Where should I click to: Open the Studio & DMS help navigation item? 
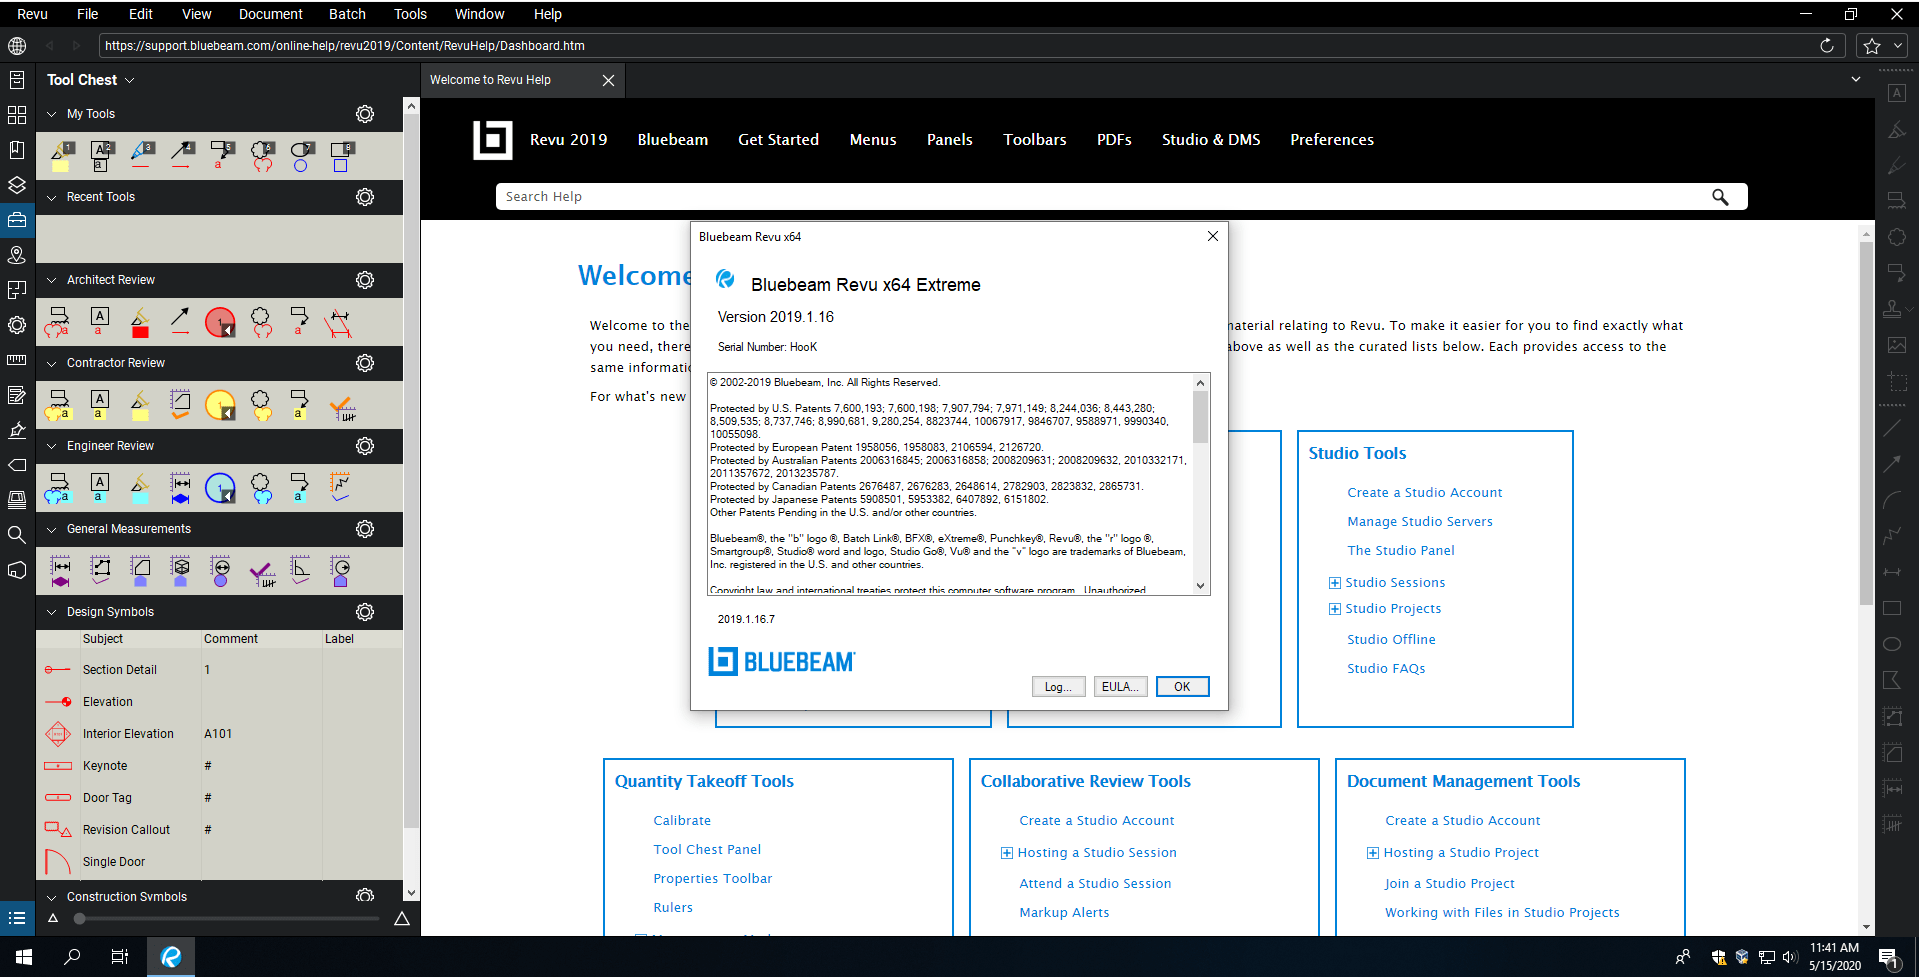click(x=1211, y=140)
